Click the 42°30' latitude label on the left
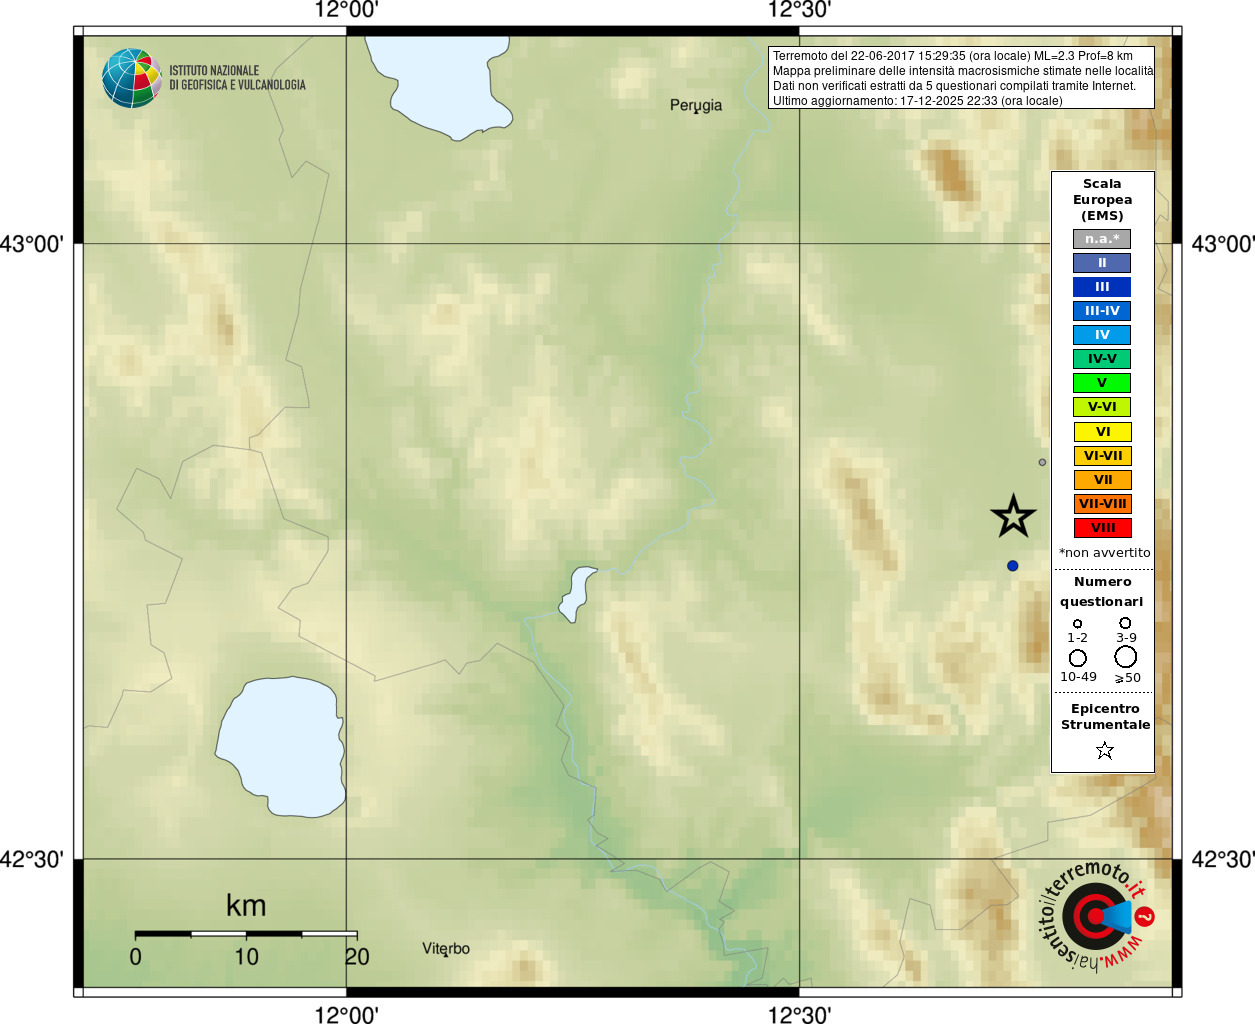The height and width of the screenshot is (1024, 1255). pyautogui.click(x=32, y=859)
